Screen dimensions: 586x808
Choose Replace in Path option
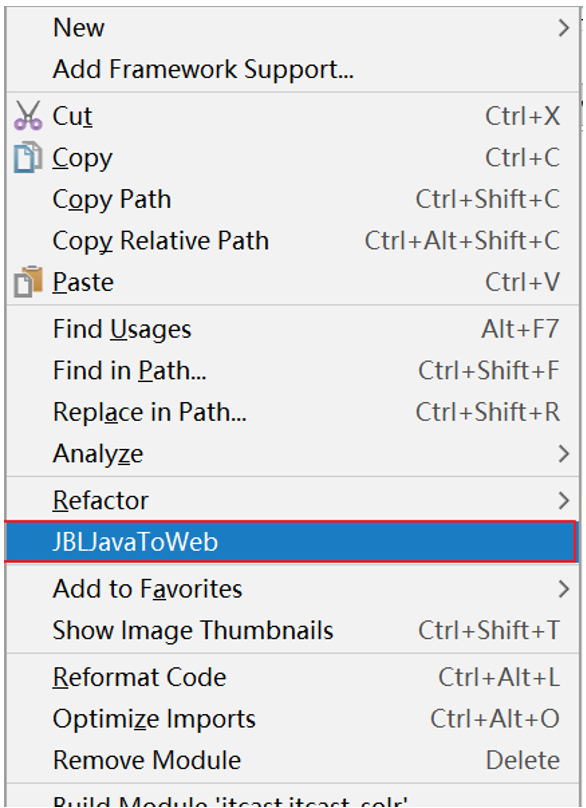(x=292, y=412)
